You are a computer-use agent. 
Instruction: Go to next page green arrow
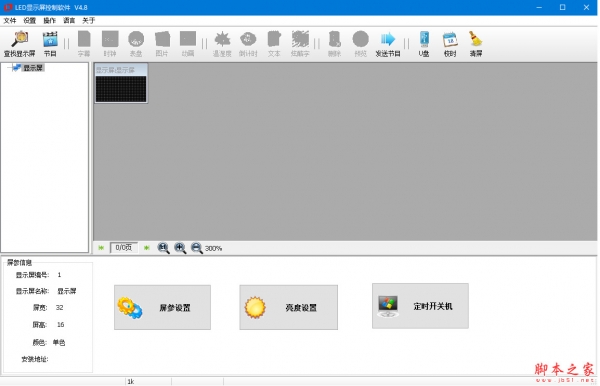pyautogui.click(x=147, y=248)
